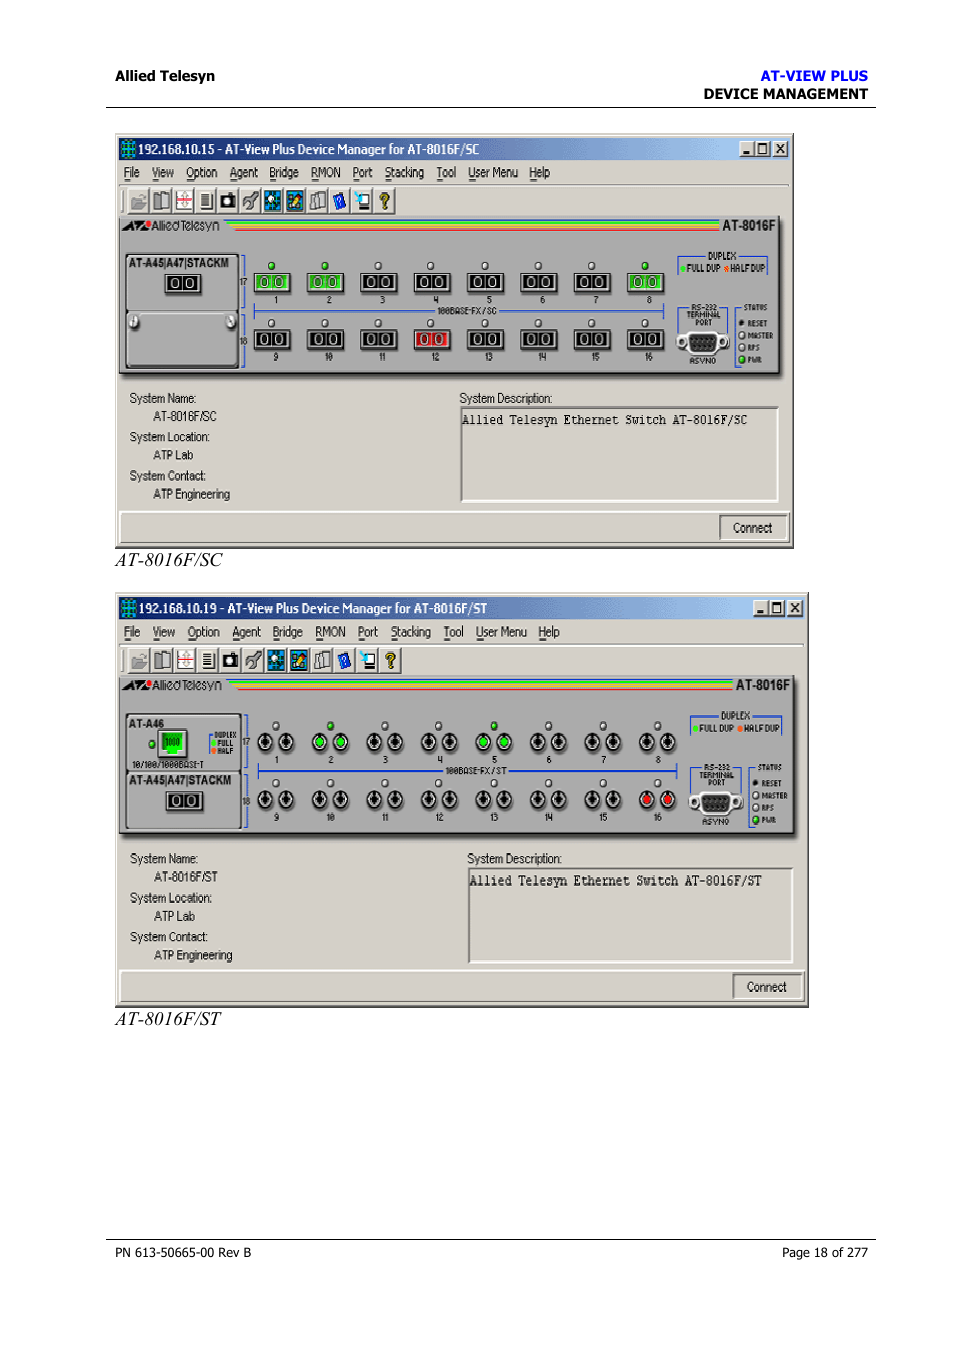This screenshot has height=1351, width=954.
Task: Click the terminal computer icon in AT-8016F/ST toolbar
Action: tap(368, 660)
